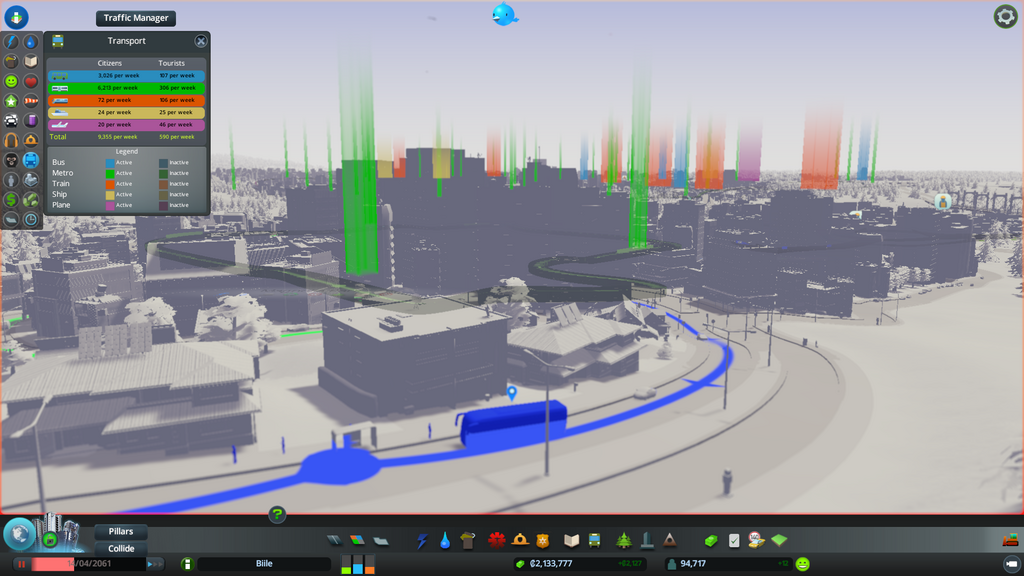Select the Bulldozer tool

pos(1010,539)
